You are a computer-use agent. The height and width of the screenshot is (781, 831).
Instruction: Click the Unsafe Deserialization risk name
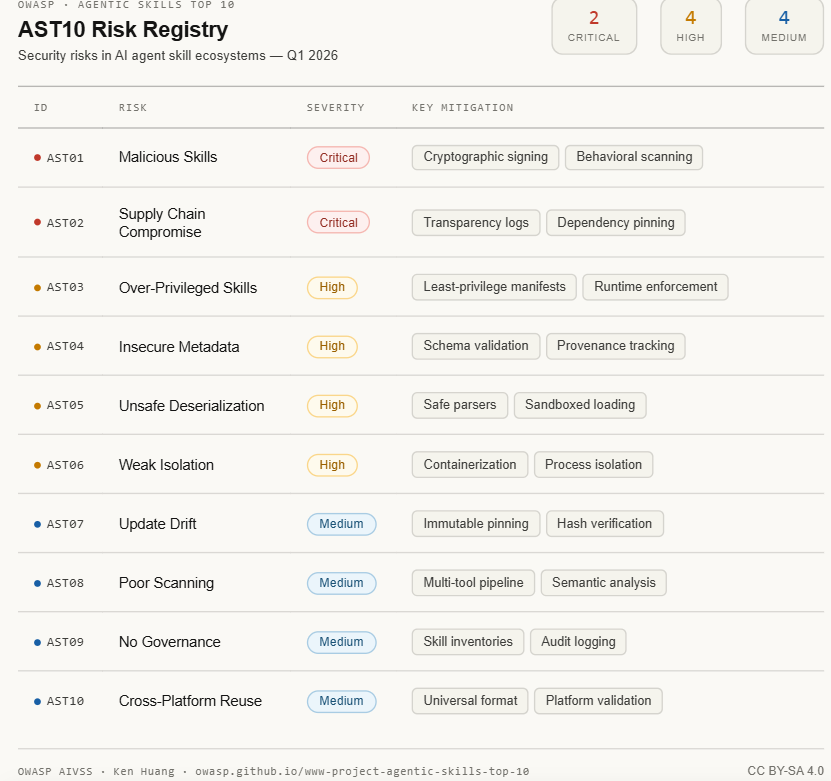[x=191, y=406]
